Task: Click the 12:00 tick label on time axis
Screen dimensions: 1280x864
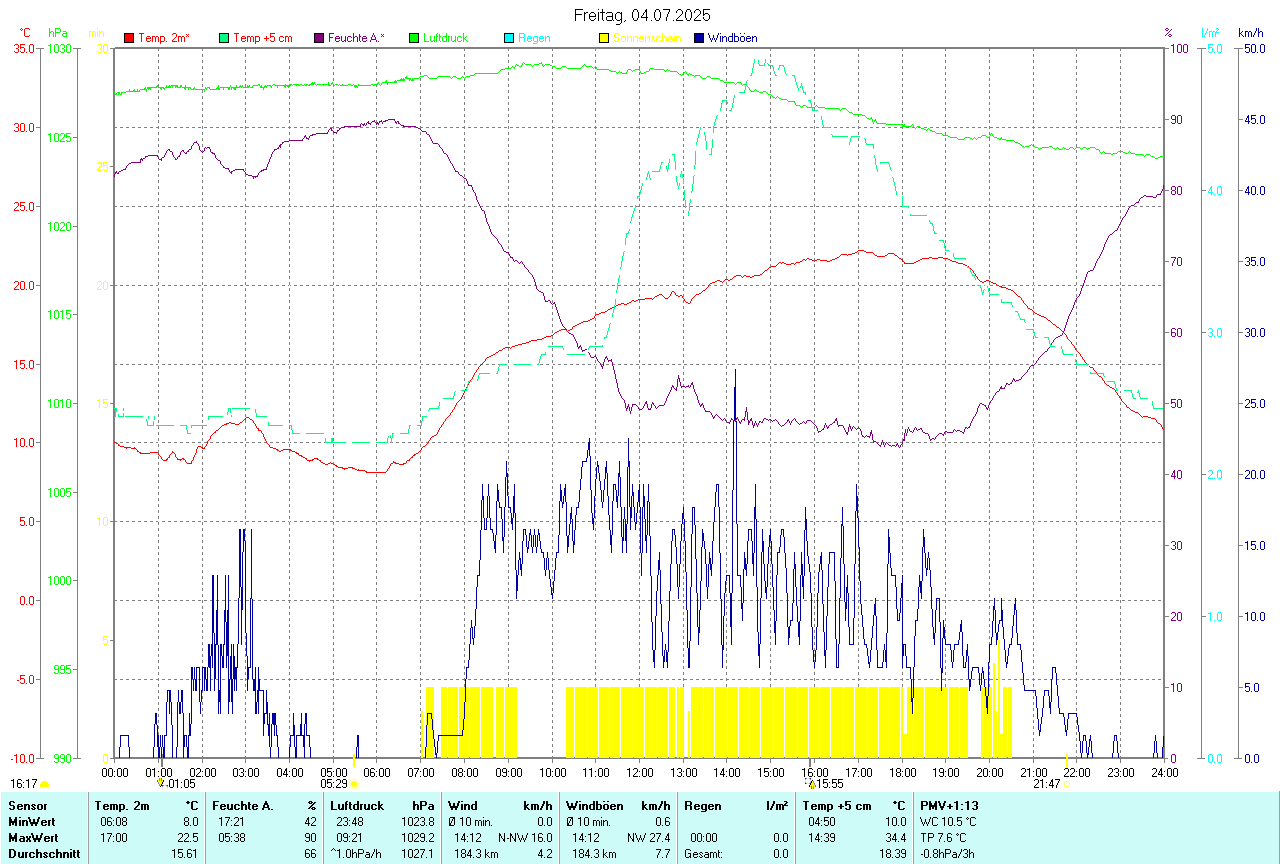Action: click(x=639, y=772)
